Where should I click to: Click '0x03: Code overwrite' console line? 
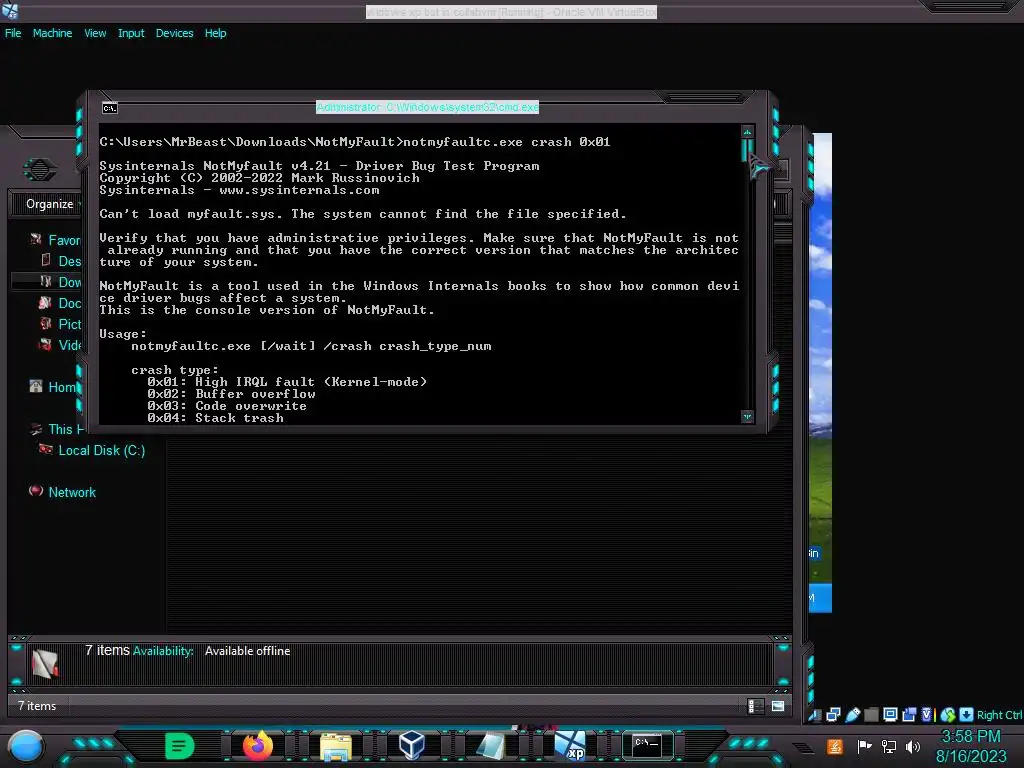[227, 406]
